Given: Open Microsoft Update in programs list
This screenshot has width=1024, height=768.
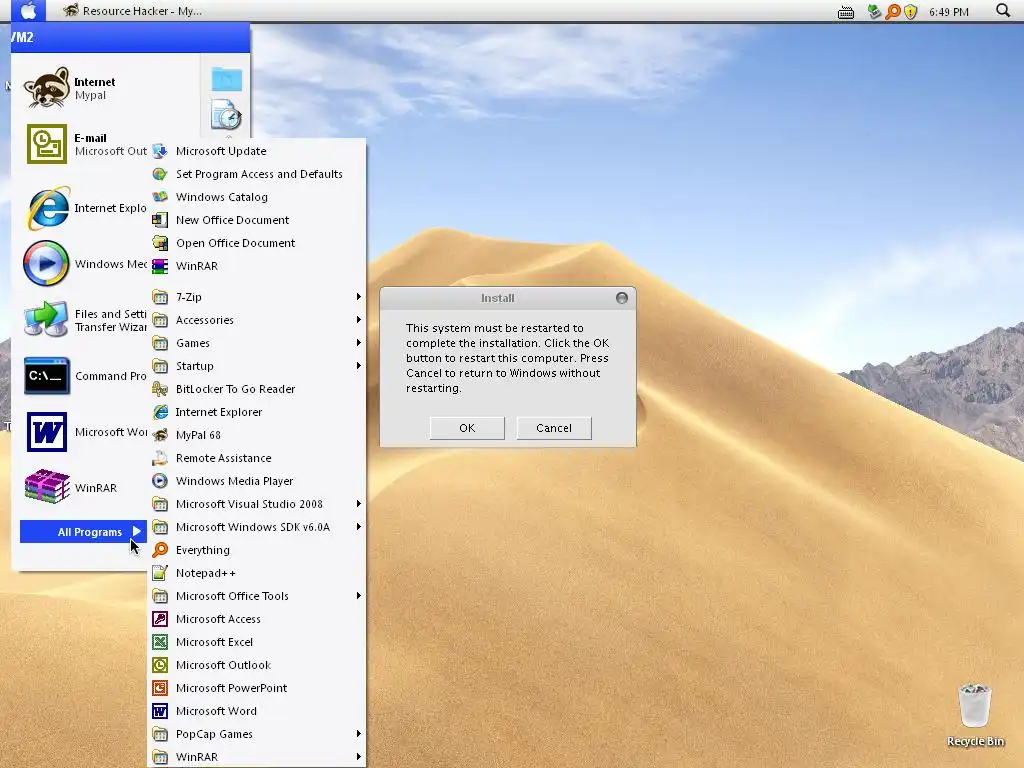Looking at the screenshot, I should point(257,151).
